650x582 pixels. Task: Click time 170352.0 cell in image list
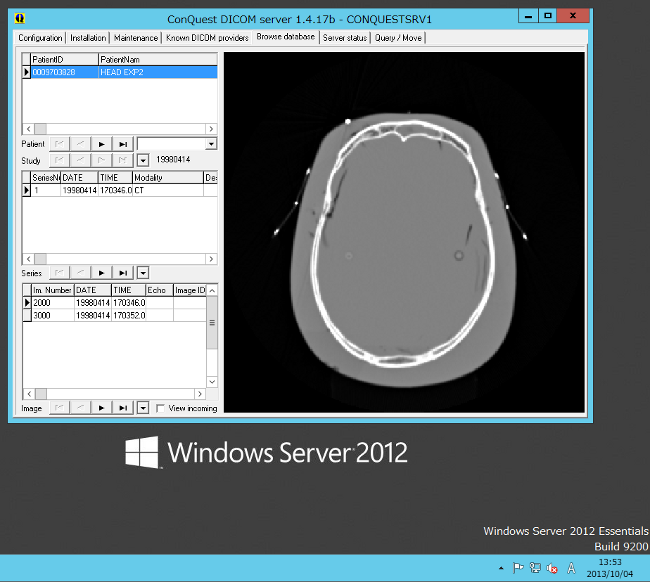coord(129,315)
